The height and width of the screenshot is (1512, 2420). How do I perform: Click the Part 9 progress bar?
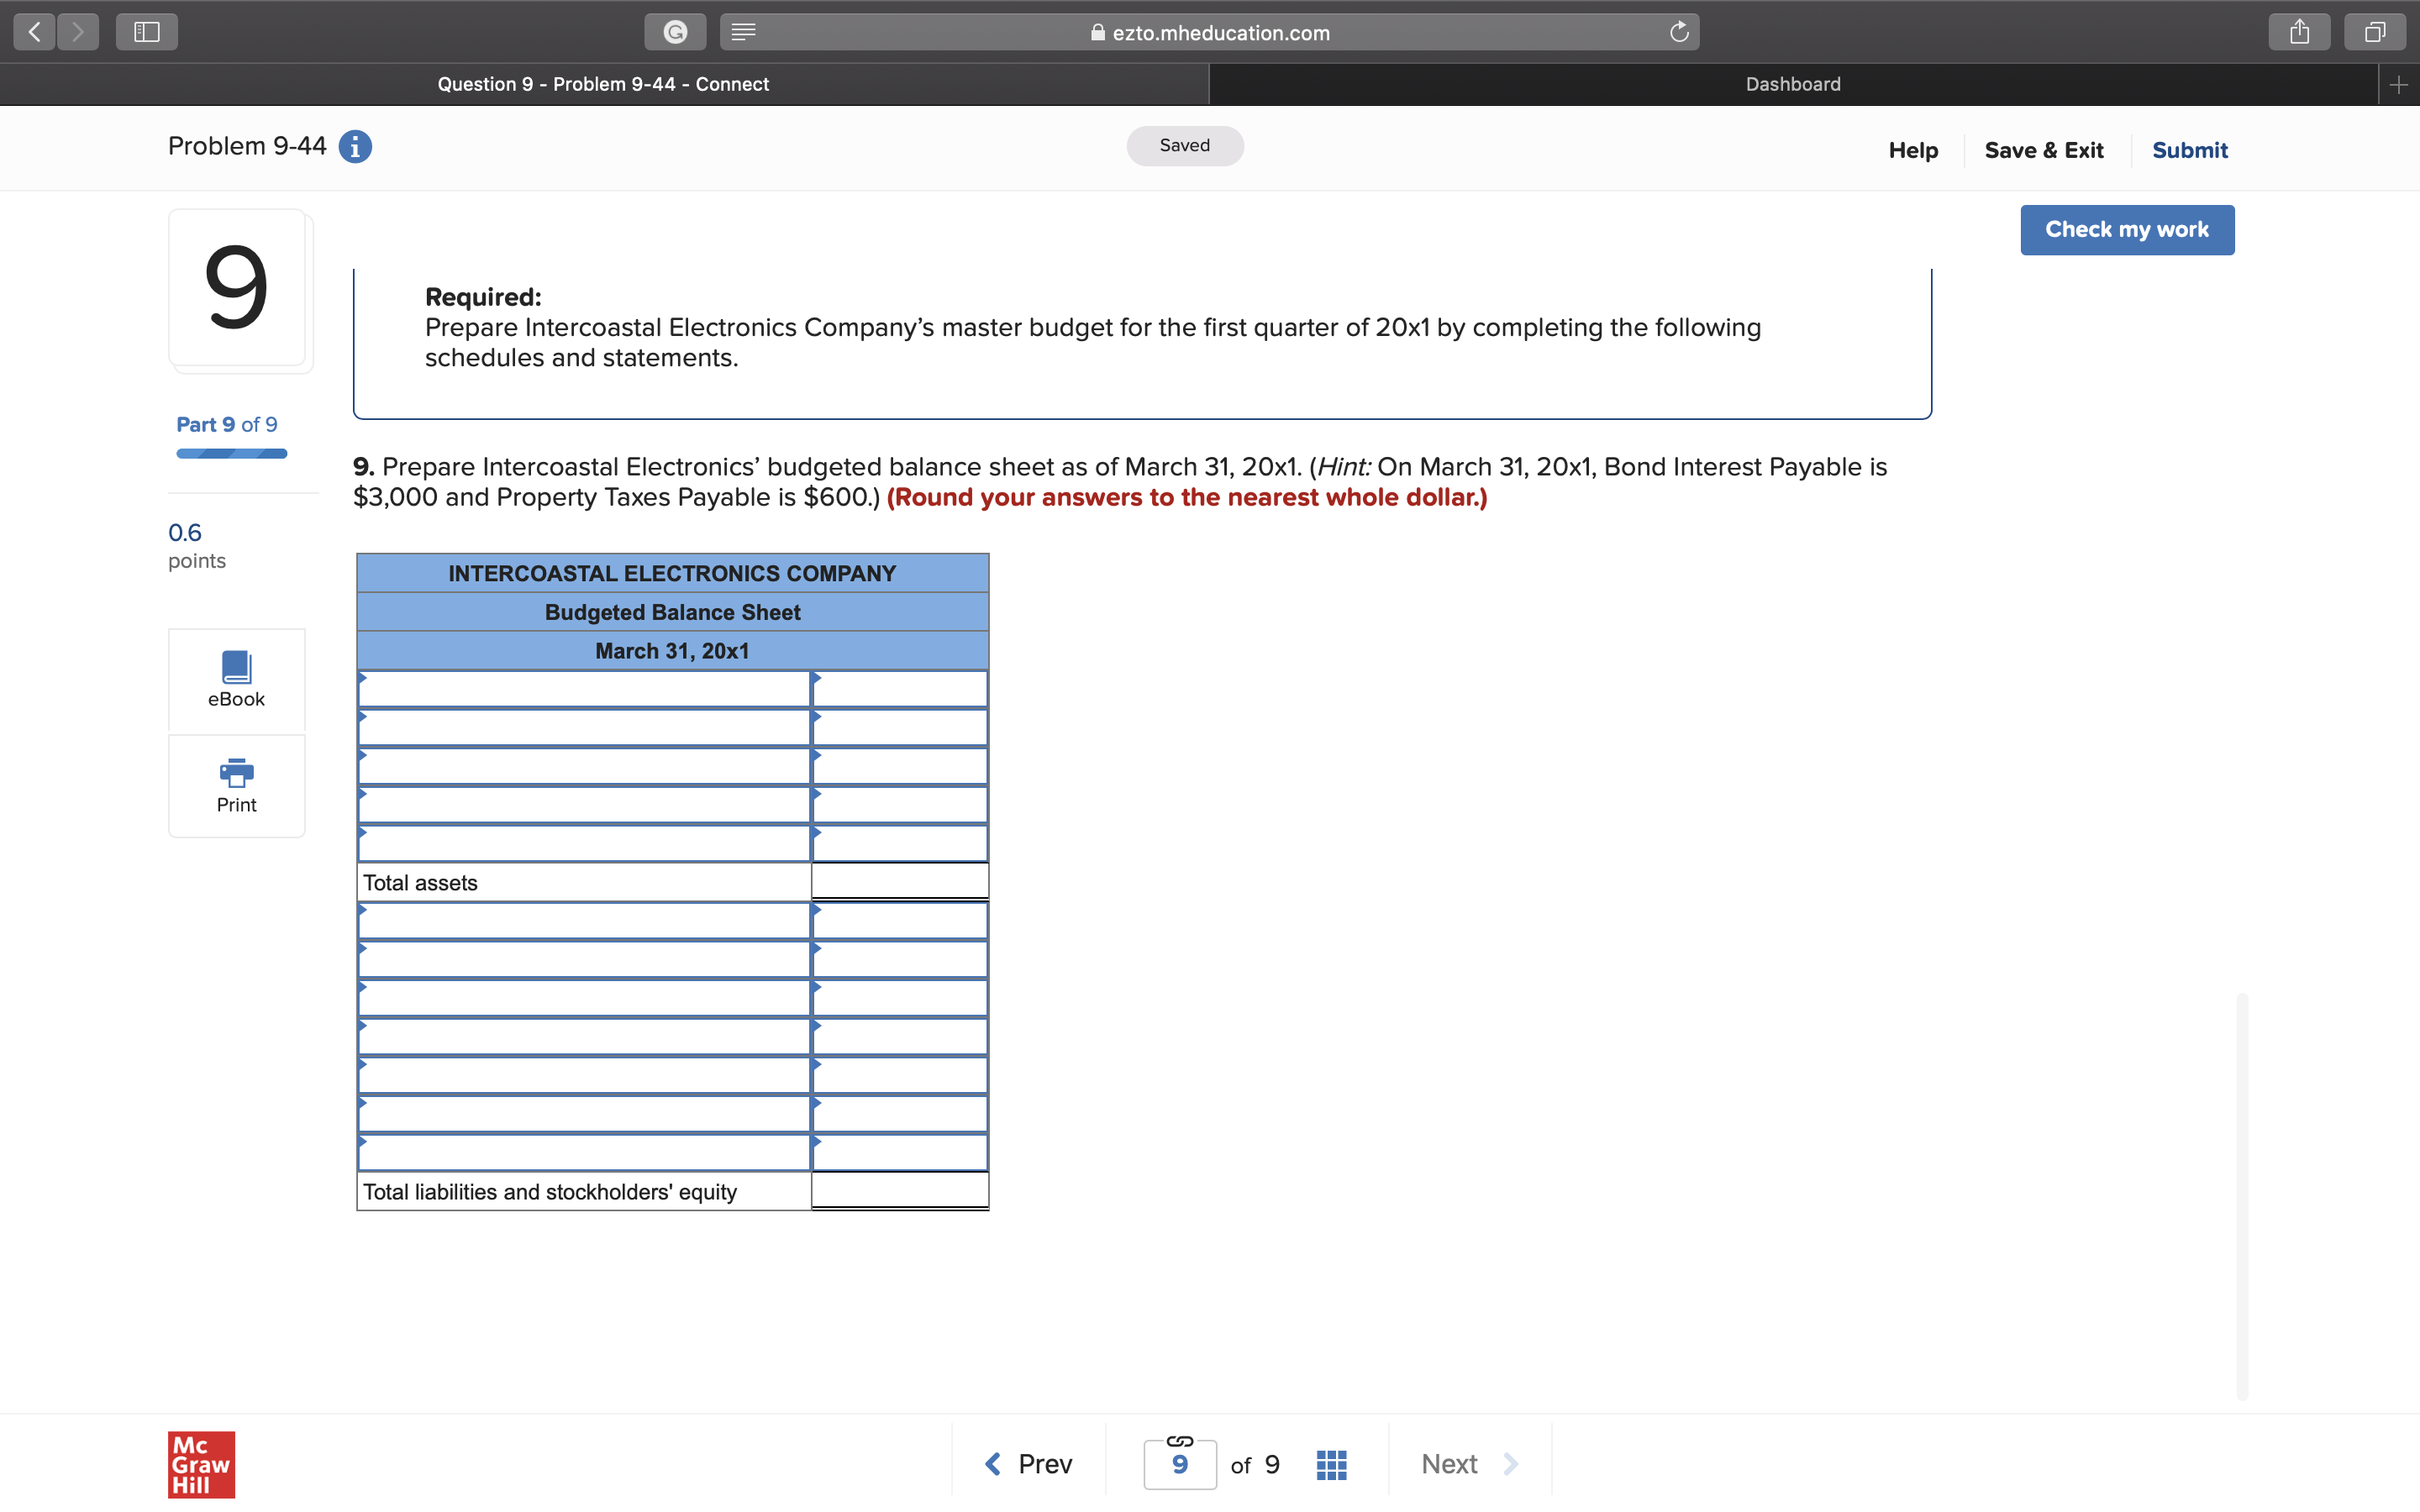point(231,454)
